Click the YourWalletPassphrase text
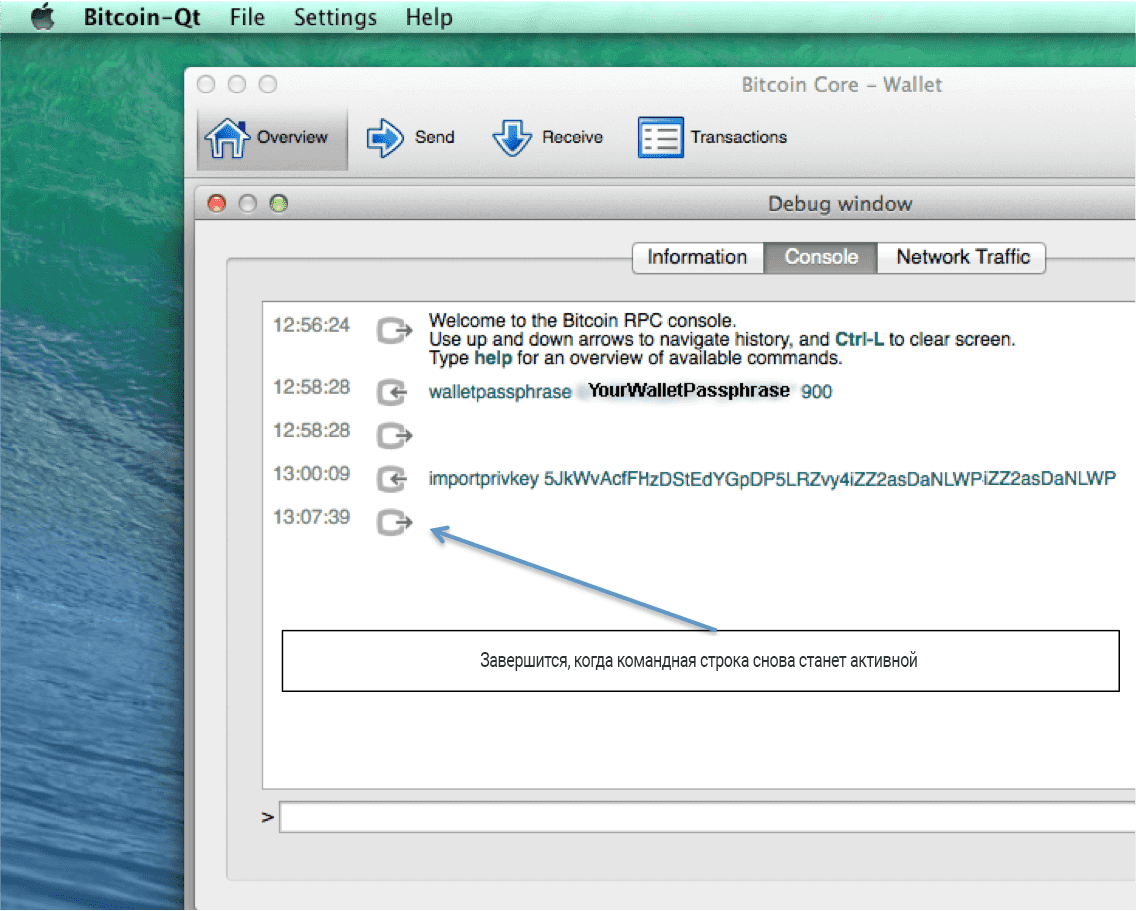The width and height of the screenshot is (1136, 911). pyautogui.click(x=688, y=391)
